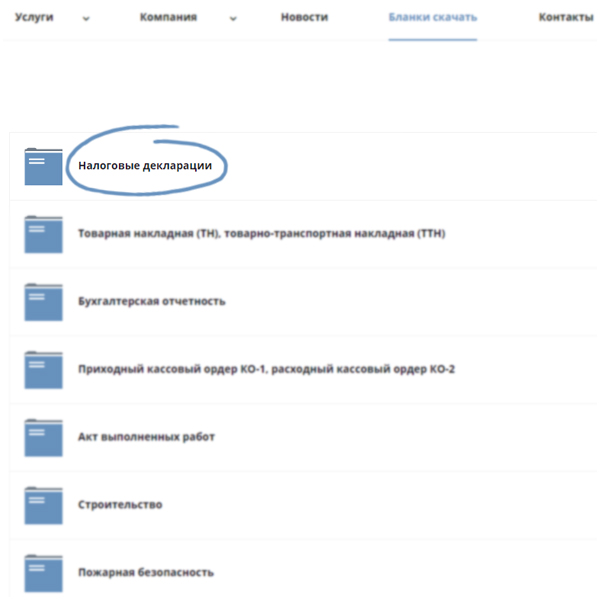This screenshot has height=600, width=600.
Task: Click the Приходный кассовый ордер folder icon
Action: pyautogui.click(x=43, y=370)
